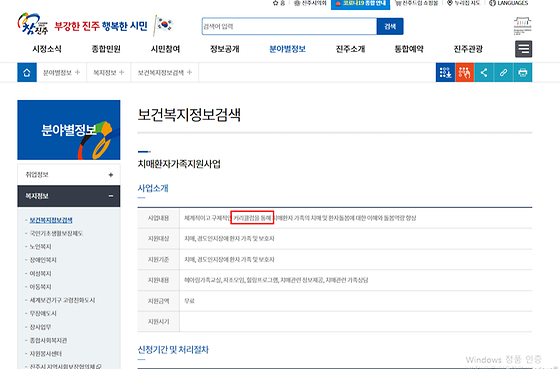Screen dimensions: 560x369
Task: Open the 시민참여 main menu
Action: pos(165,49)
